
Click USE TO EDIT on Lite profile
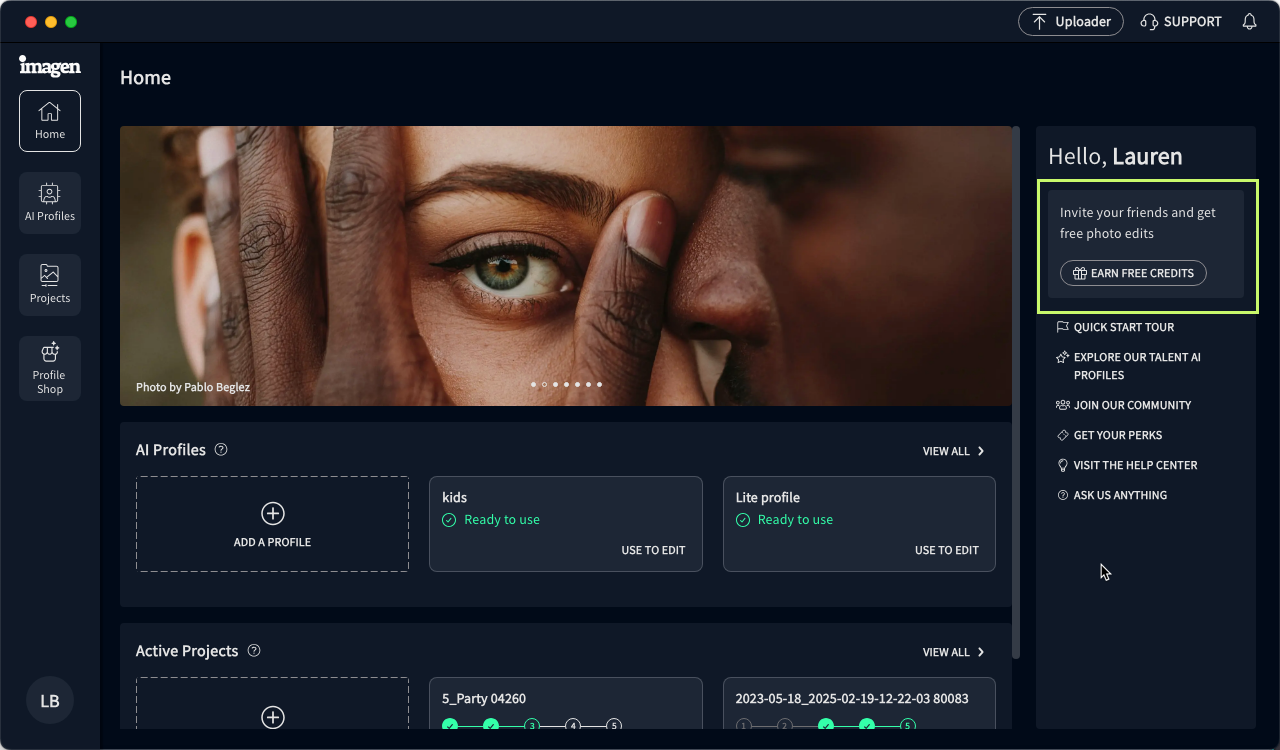[x=947, y=550]
